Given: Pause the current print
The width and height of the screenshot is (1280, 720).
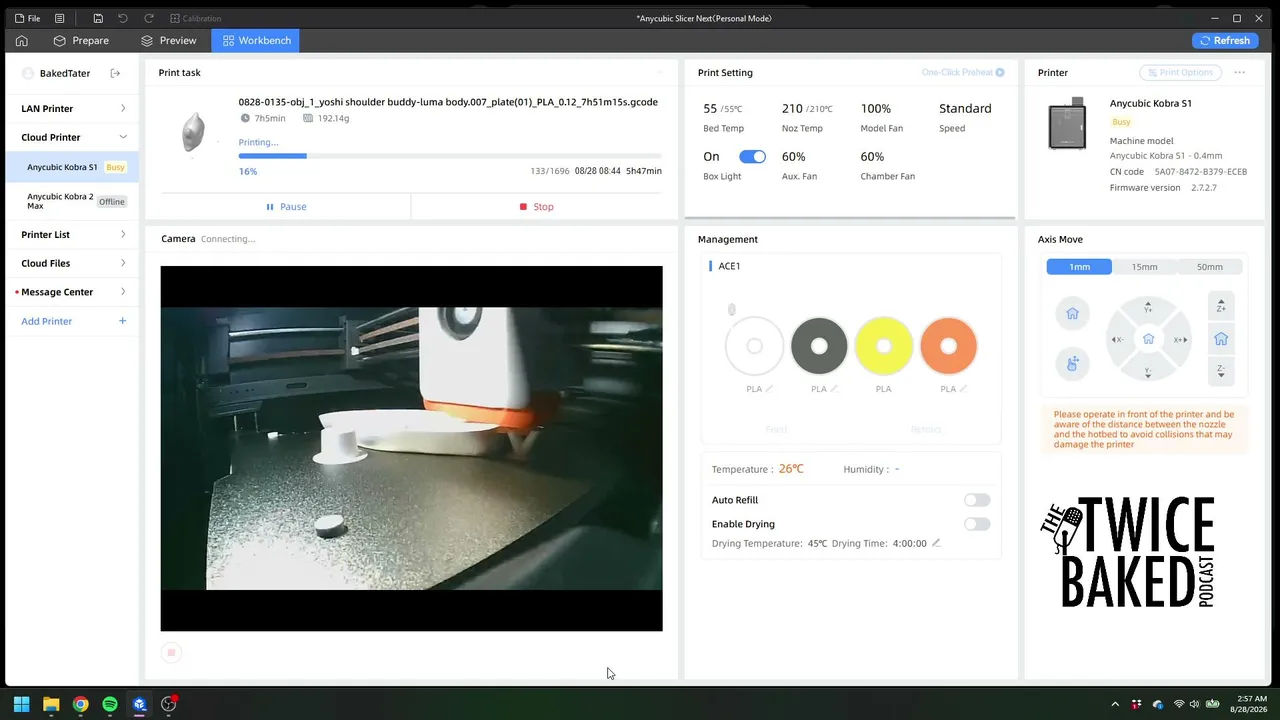Looking at the screenshot, I should (286, 207).
